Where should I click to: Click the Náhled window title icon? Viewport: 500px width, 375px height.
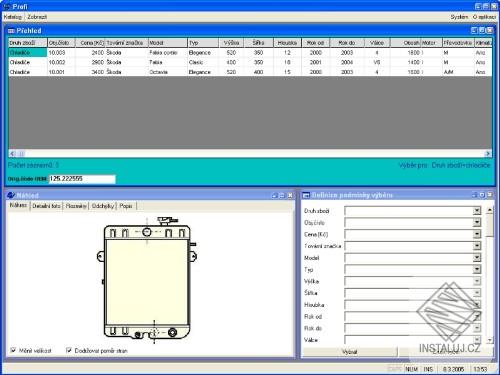point(11,195)
